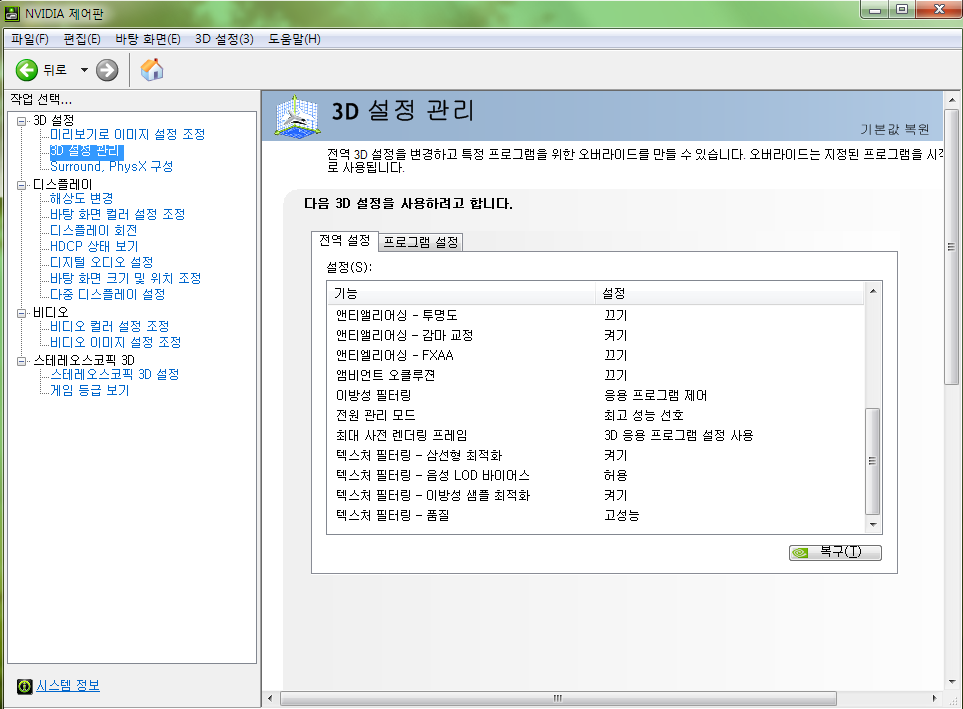Open 디지털 오디오 설정

[101, 262]
